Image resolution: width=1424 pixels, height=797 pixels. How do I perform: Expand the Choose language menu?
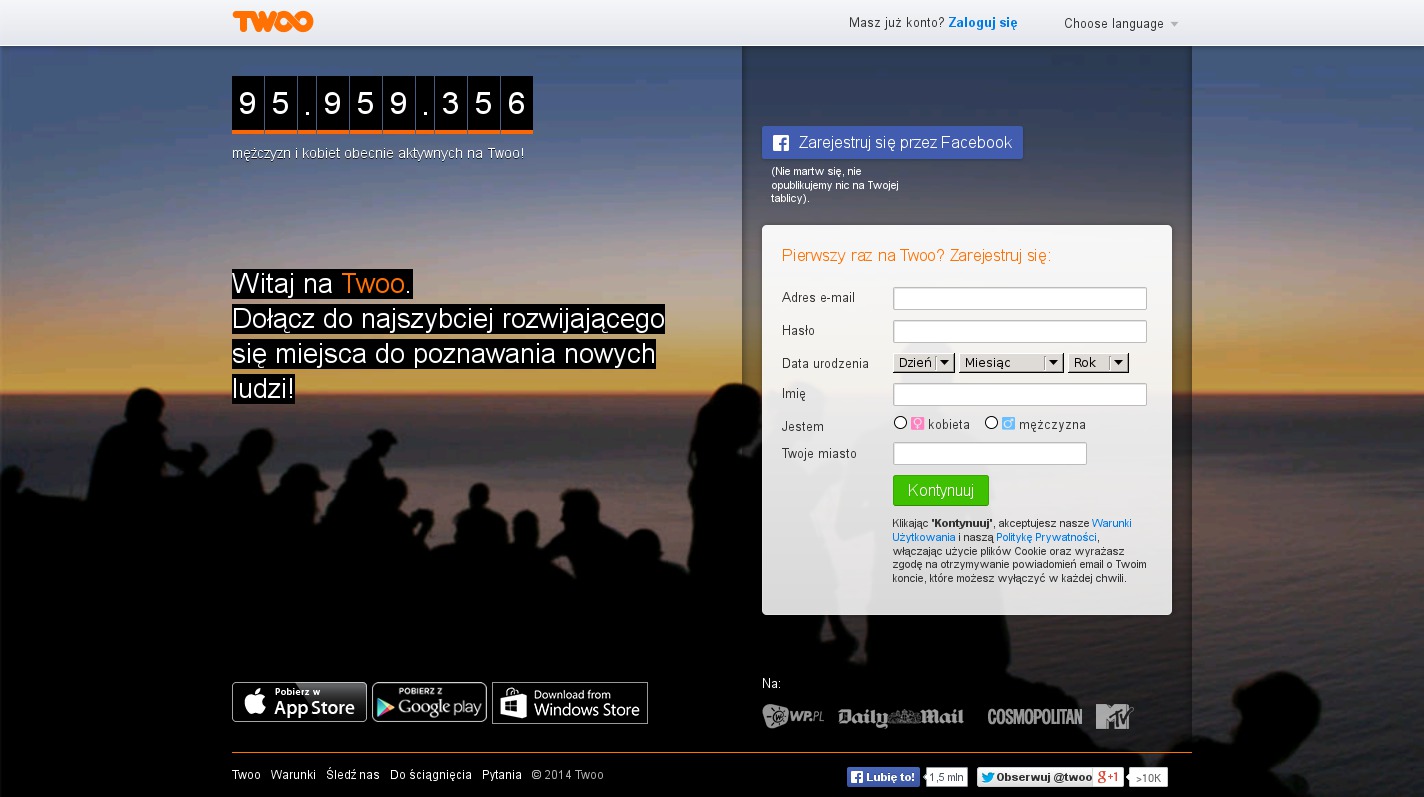click(x=1121, y=23)
